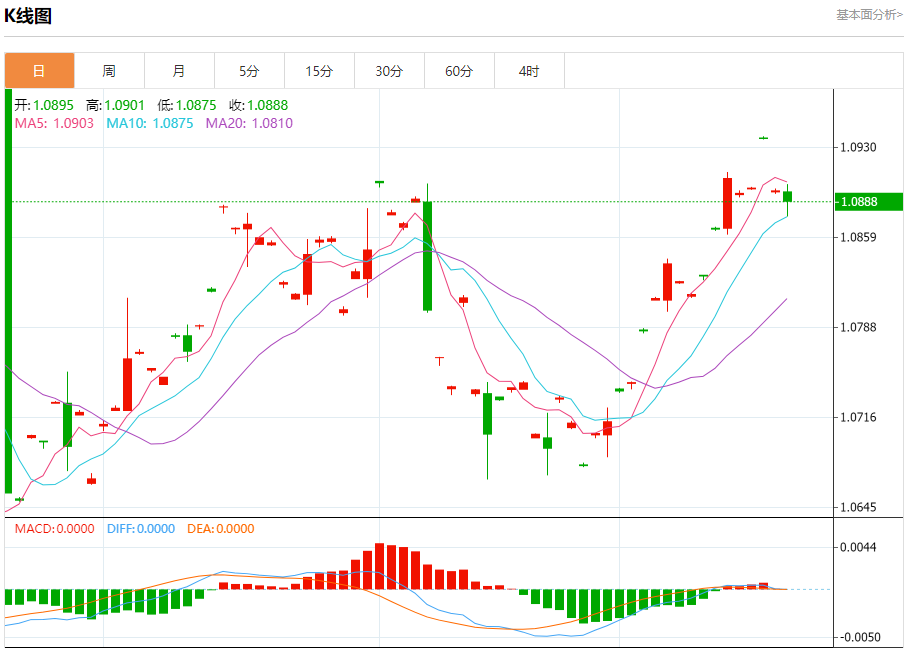Image resolution: width=911 pixels, height=648 pixels.
Task: Click the DIFF value label
Action: tap(141, 529)
